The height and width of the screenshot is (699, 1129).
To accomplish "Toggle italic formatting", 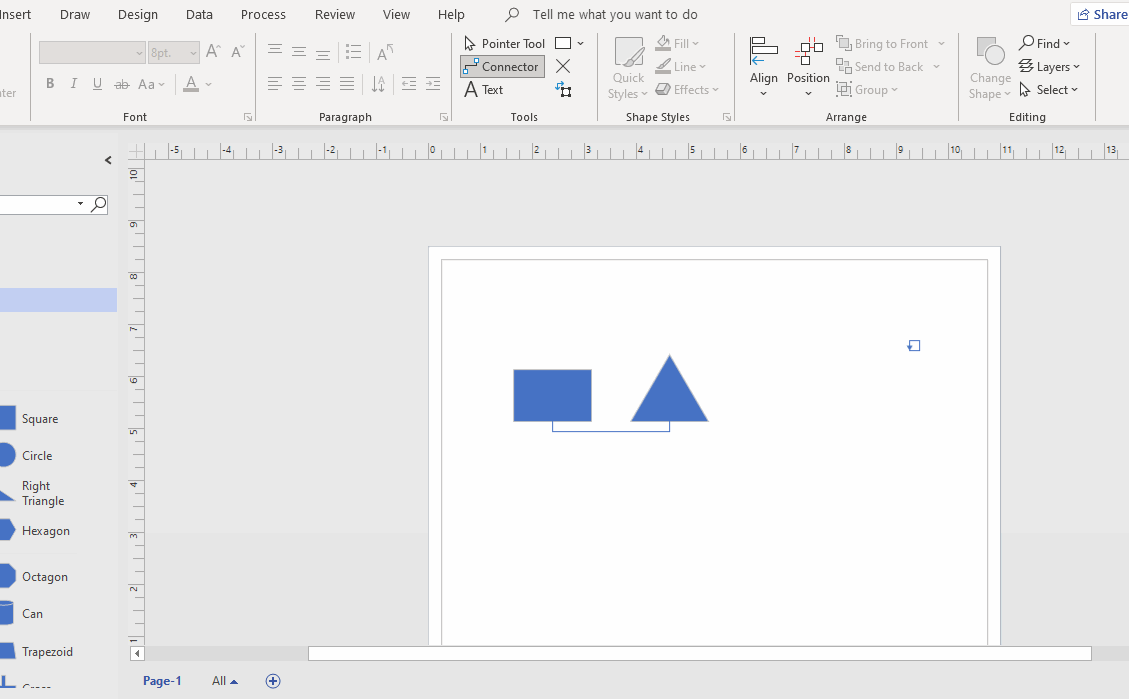I will [x=73, y=83].
